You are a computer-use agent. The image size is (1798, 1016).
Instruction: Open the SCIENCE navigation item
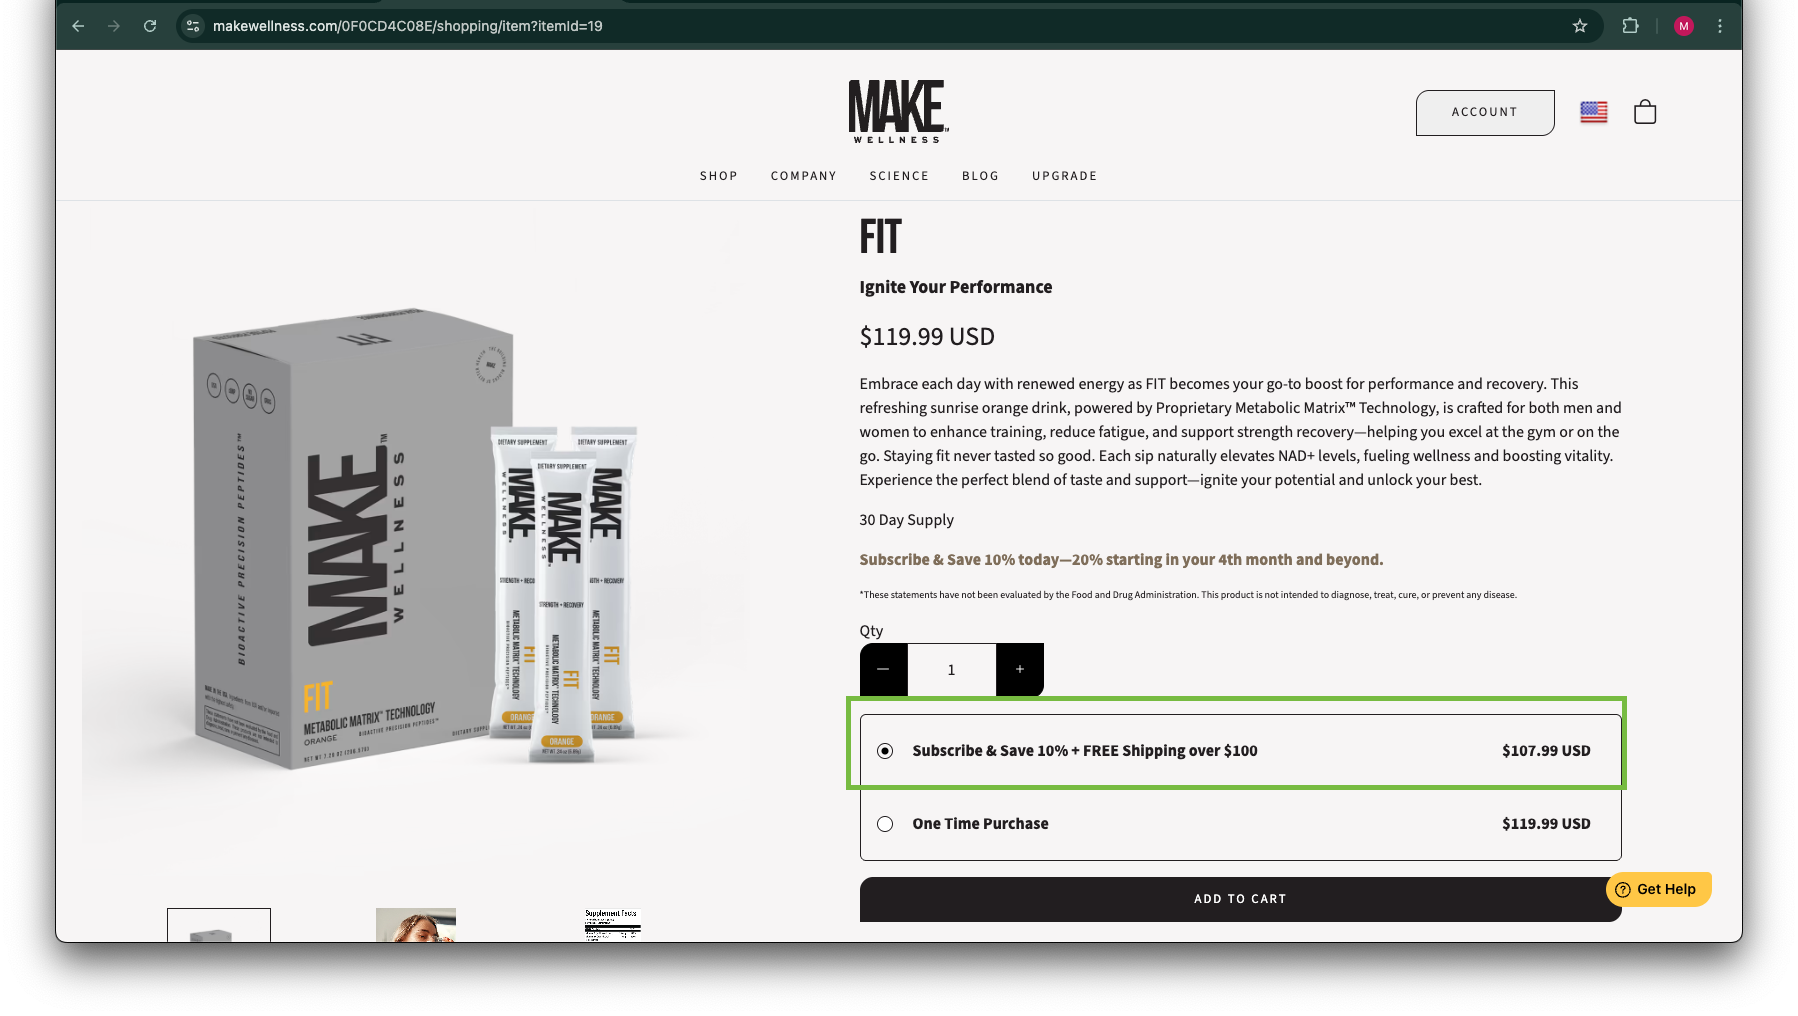tap(899, 176)
